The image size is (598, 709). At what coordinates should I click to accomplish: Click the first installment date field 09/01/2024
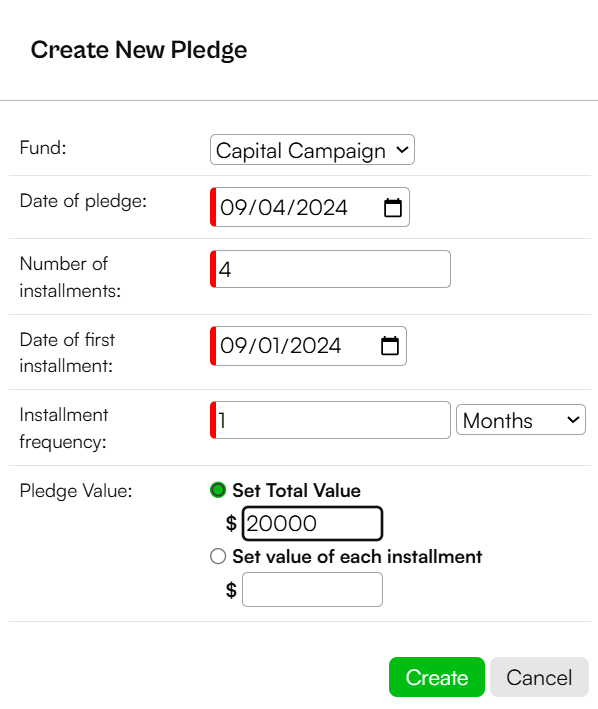(x=308, y=346)
